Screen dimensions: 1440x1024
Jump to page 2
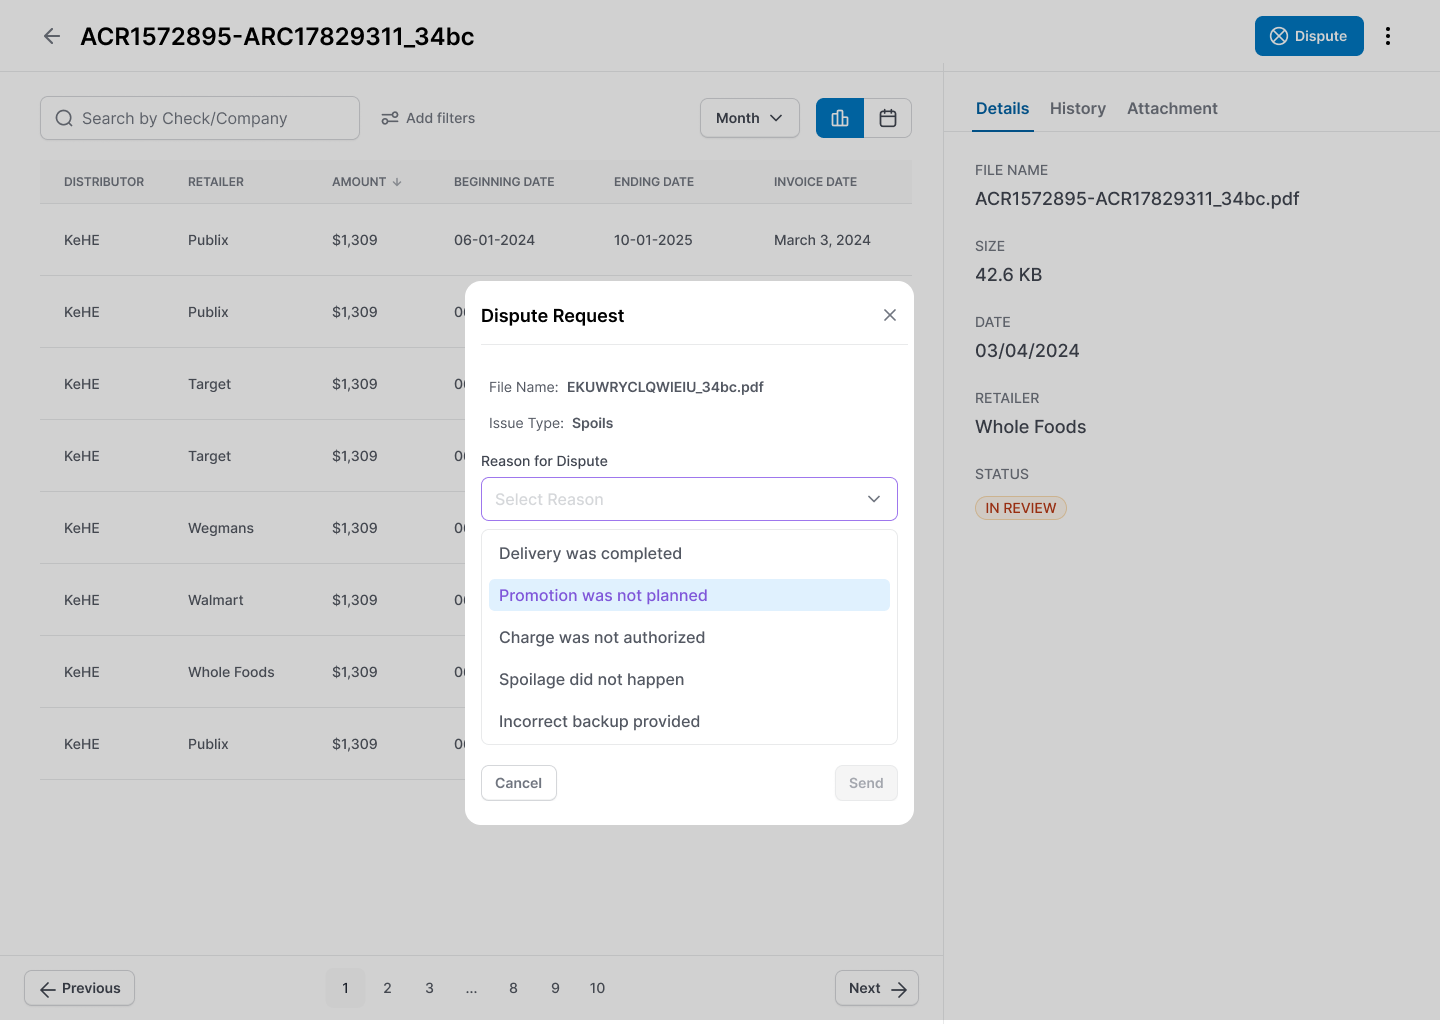click(x=387, y=988)
